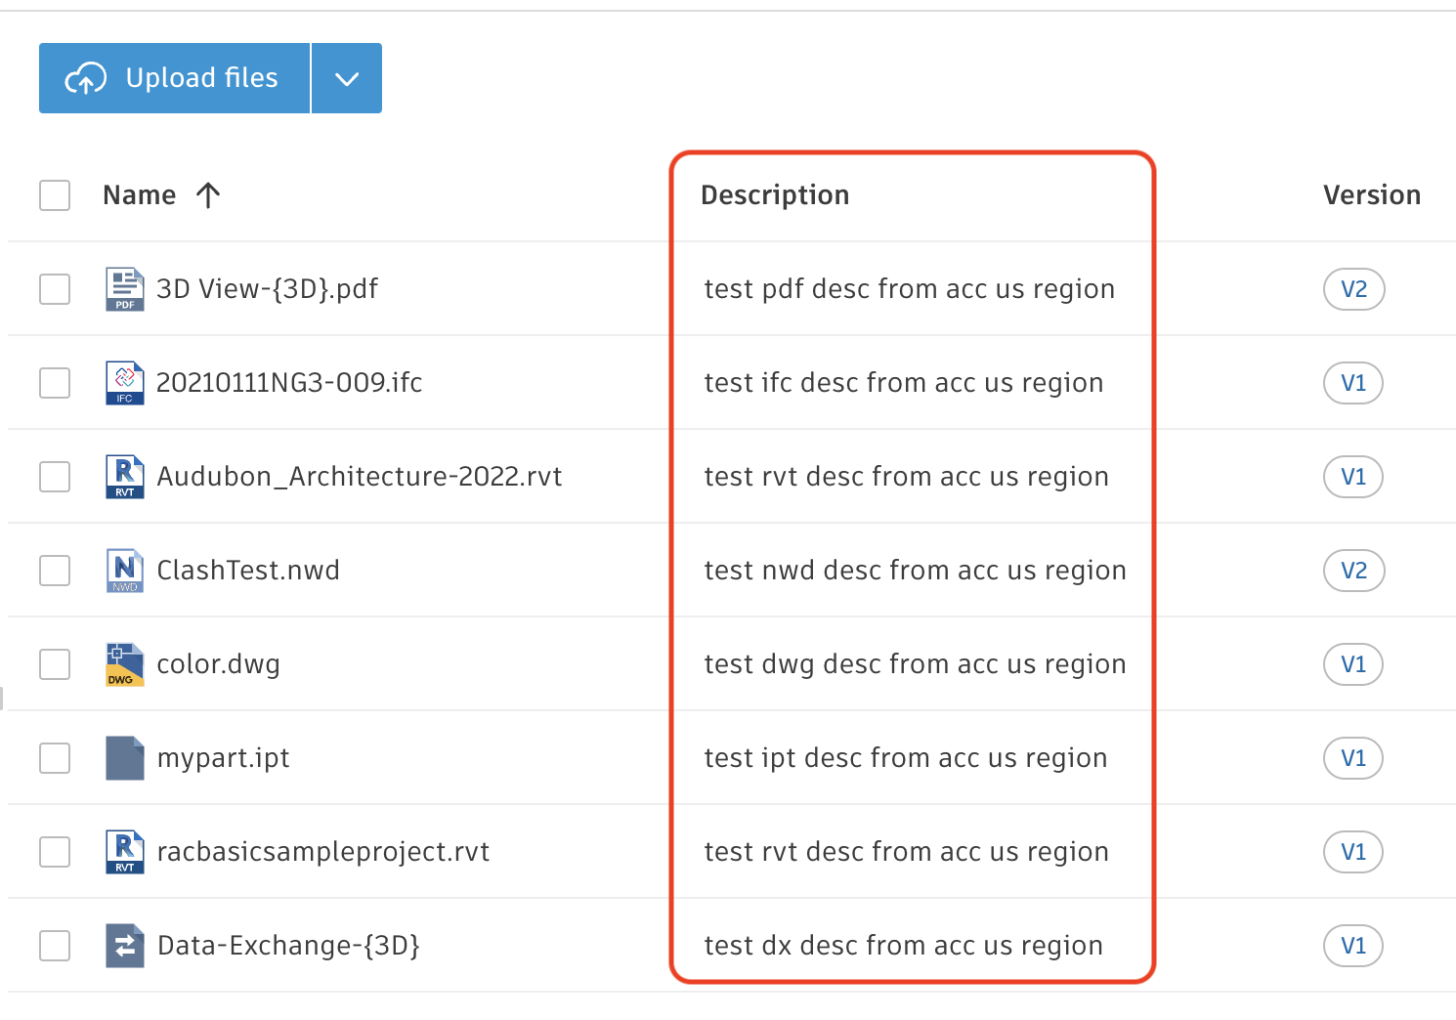Check the box for ClashTest.nwd row
Image resolution: width=1456 pixels, height=1020 pixels.
(x=55, y=571)
